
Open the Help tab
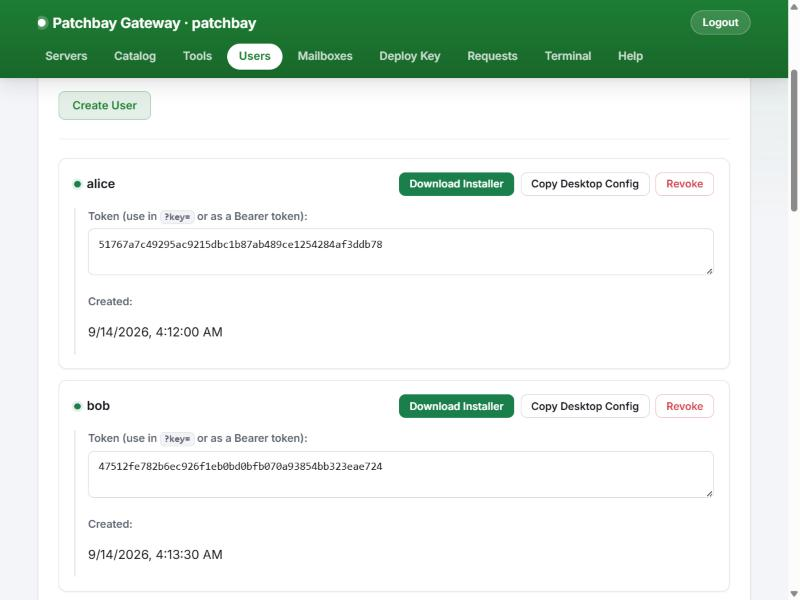point(630,56)
